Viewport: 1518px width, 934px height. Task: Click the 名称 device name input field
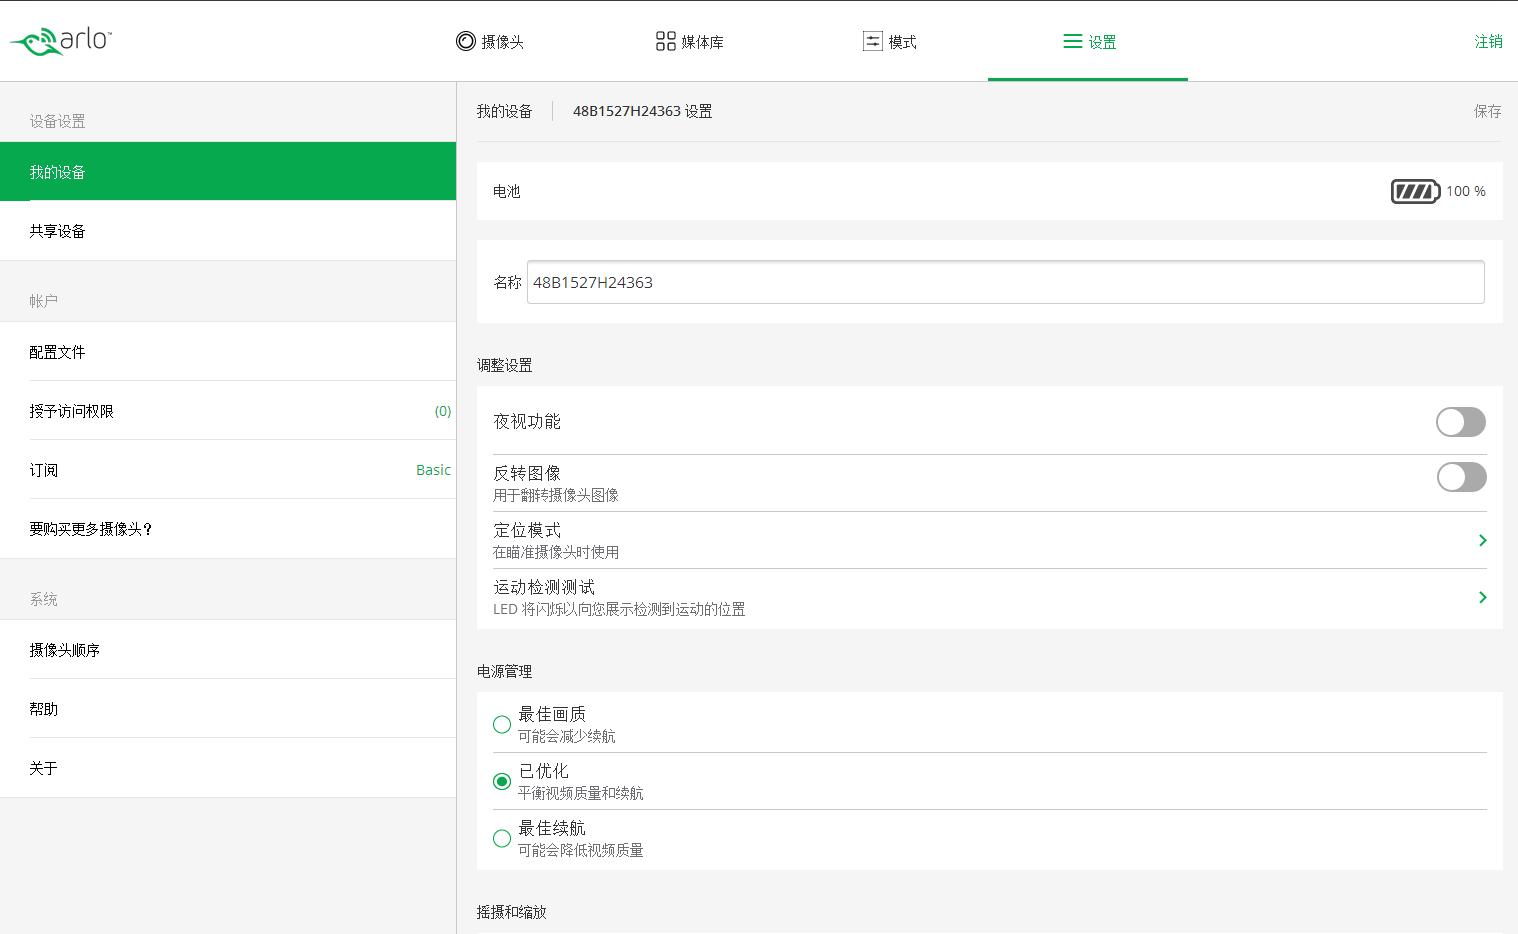[x=1005, y=282]
